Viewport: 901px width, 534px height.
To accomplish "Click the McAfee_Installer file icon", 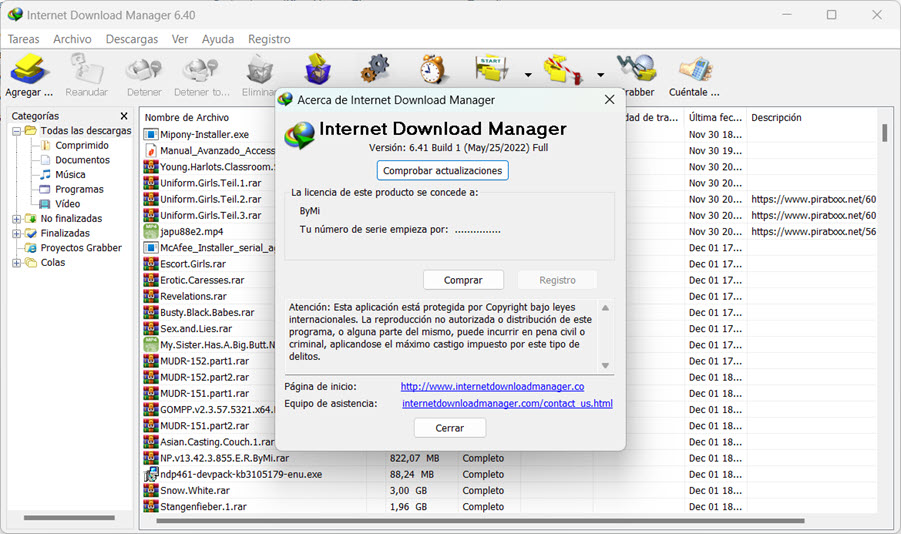I will pyautogui.click(x=151, y=248).
